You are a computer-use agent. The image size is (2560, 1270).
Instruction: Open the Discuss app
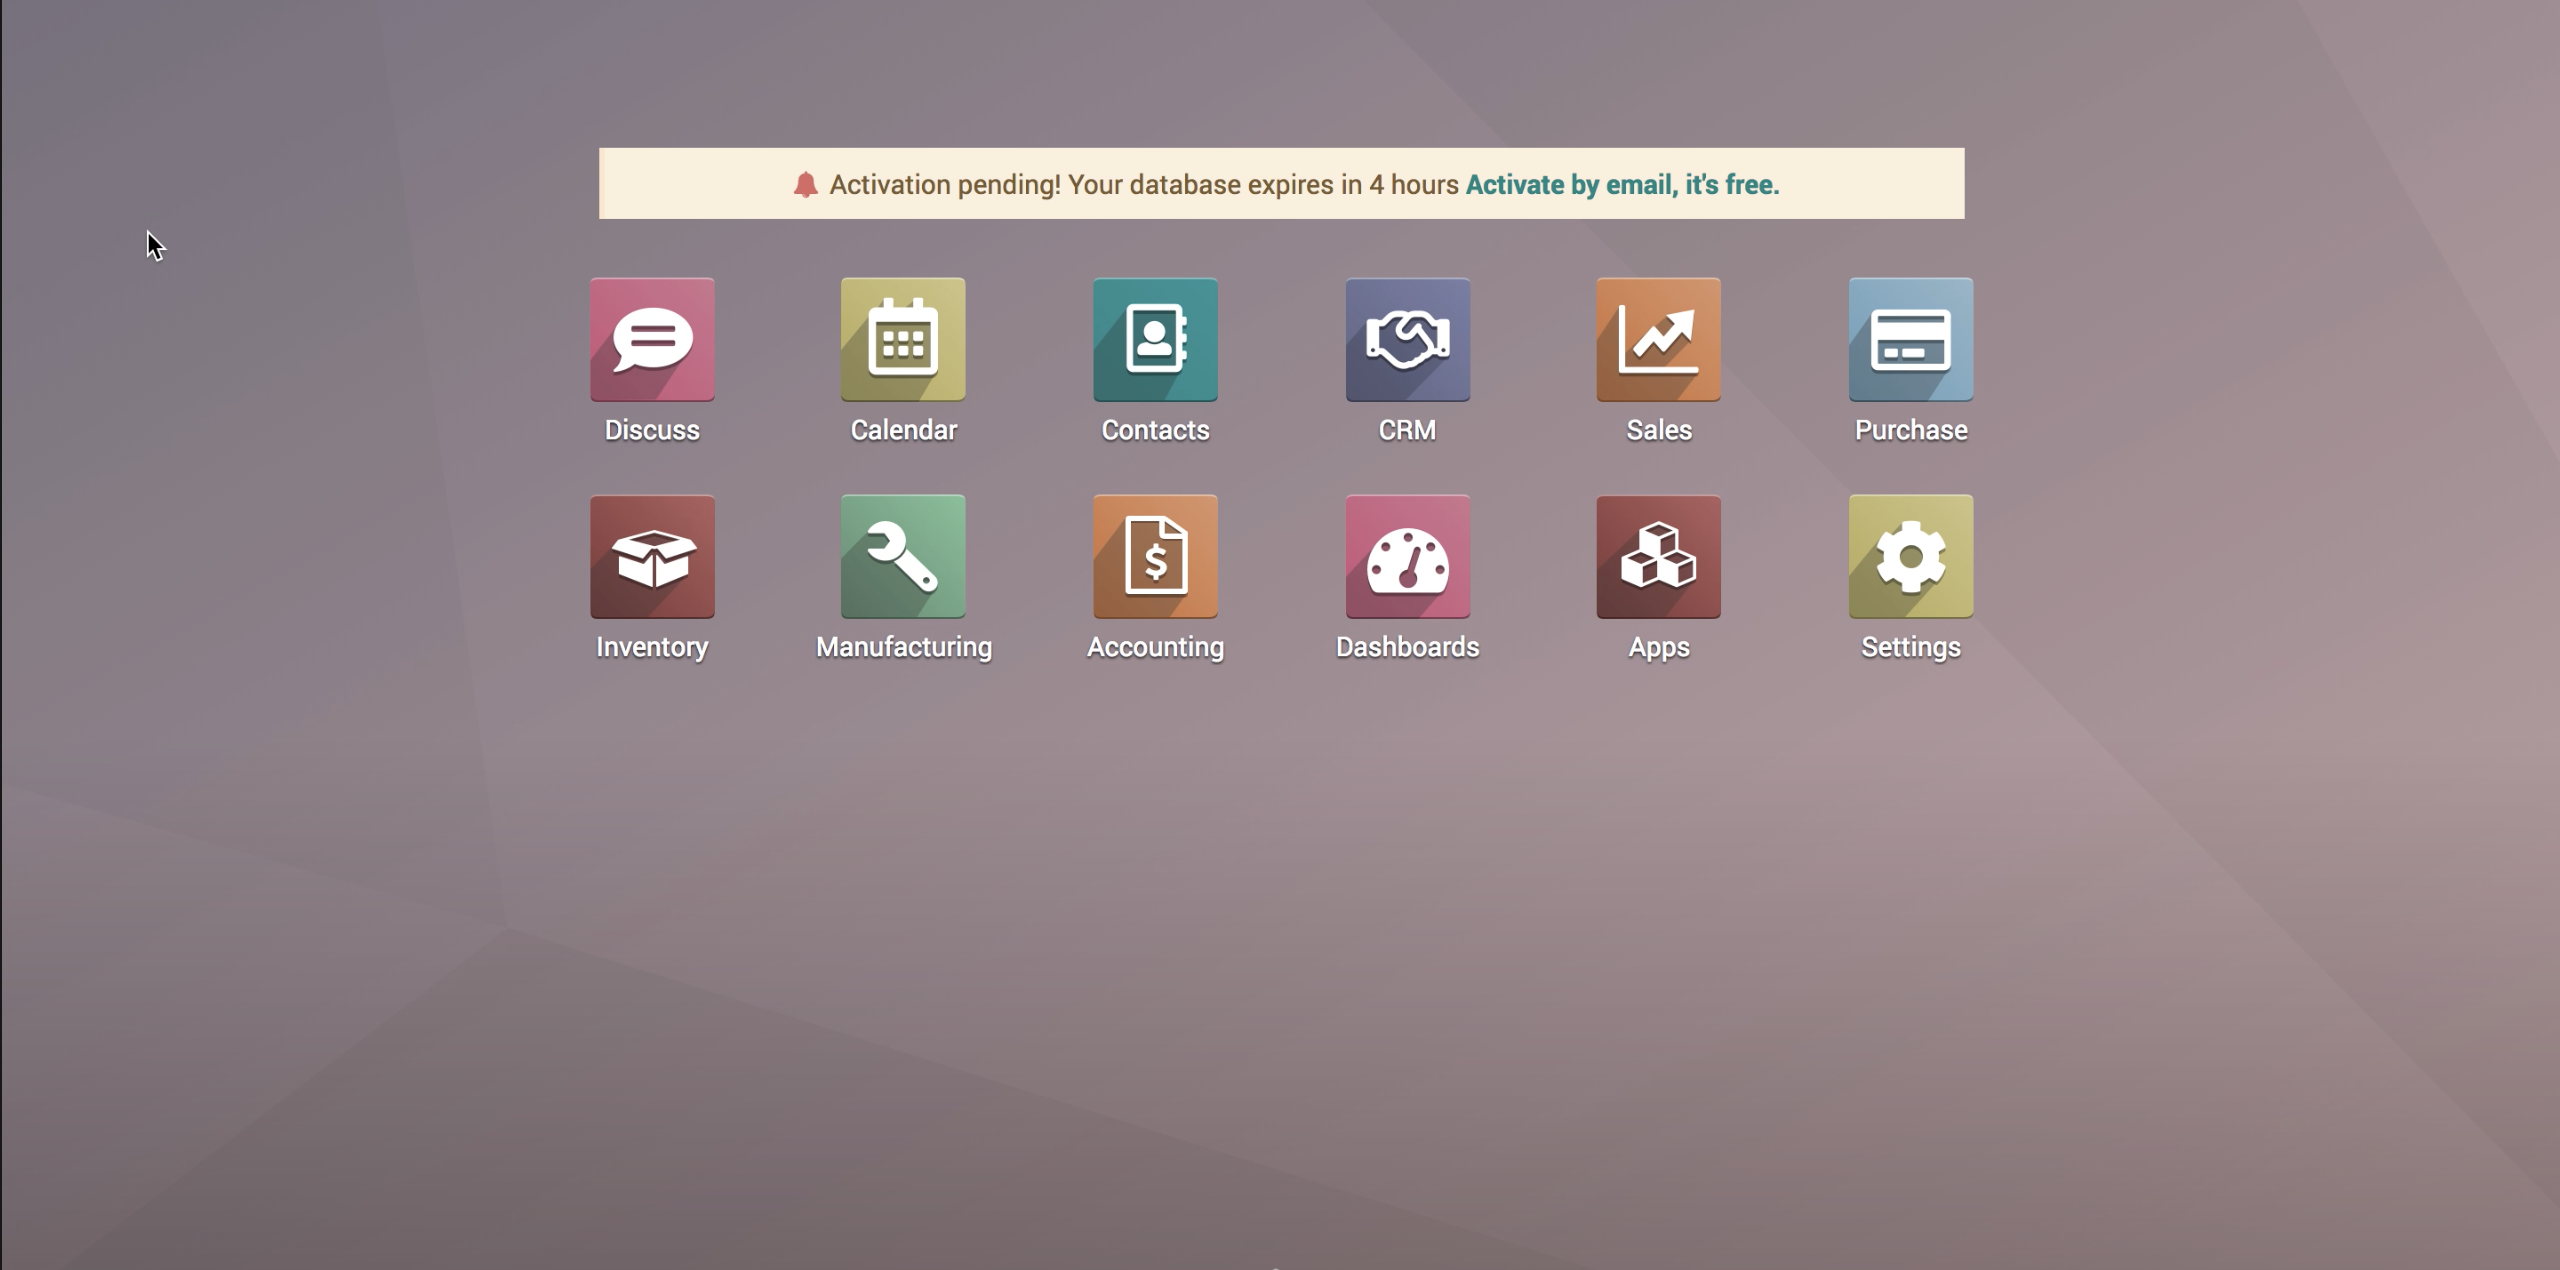[652, 340]
